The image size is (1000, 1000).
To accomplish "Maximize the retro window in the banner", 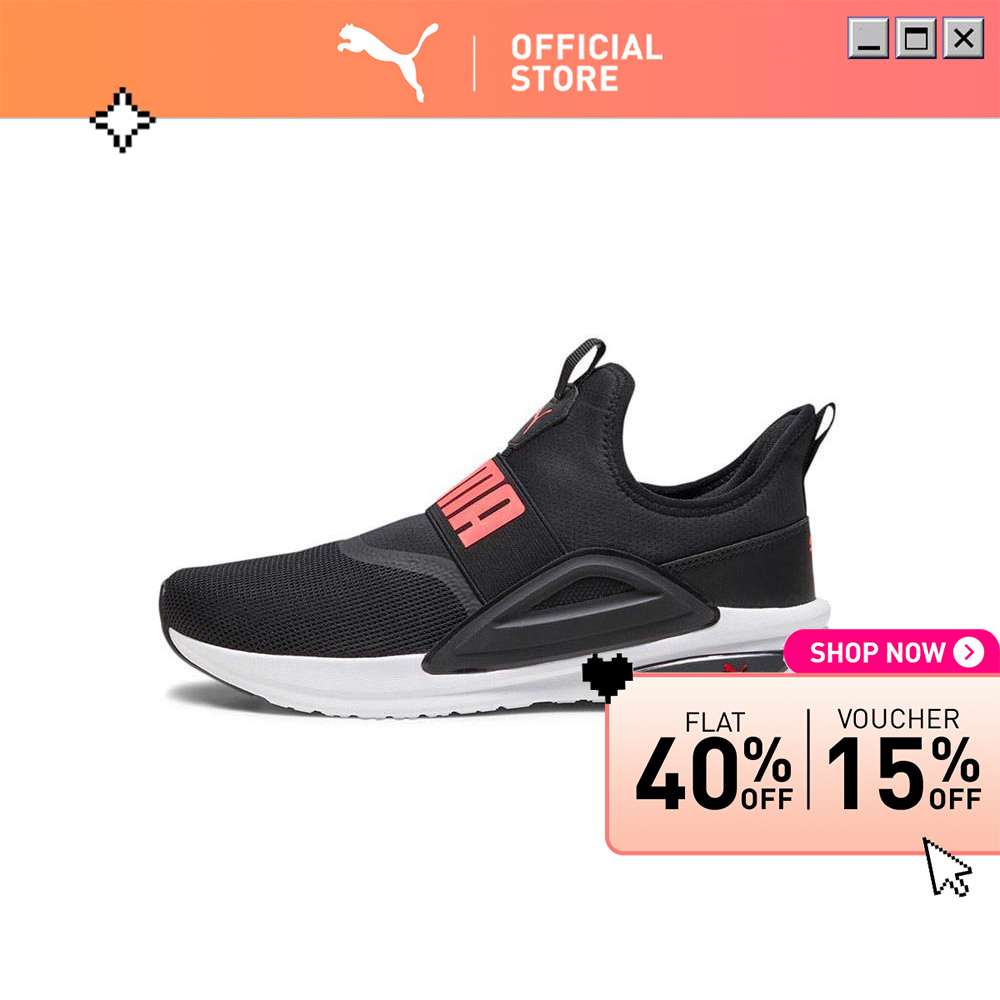I will click(916, 39).
